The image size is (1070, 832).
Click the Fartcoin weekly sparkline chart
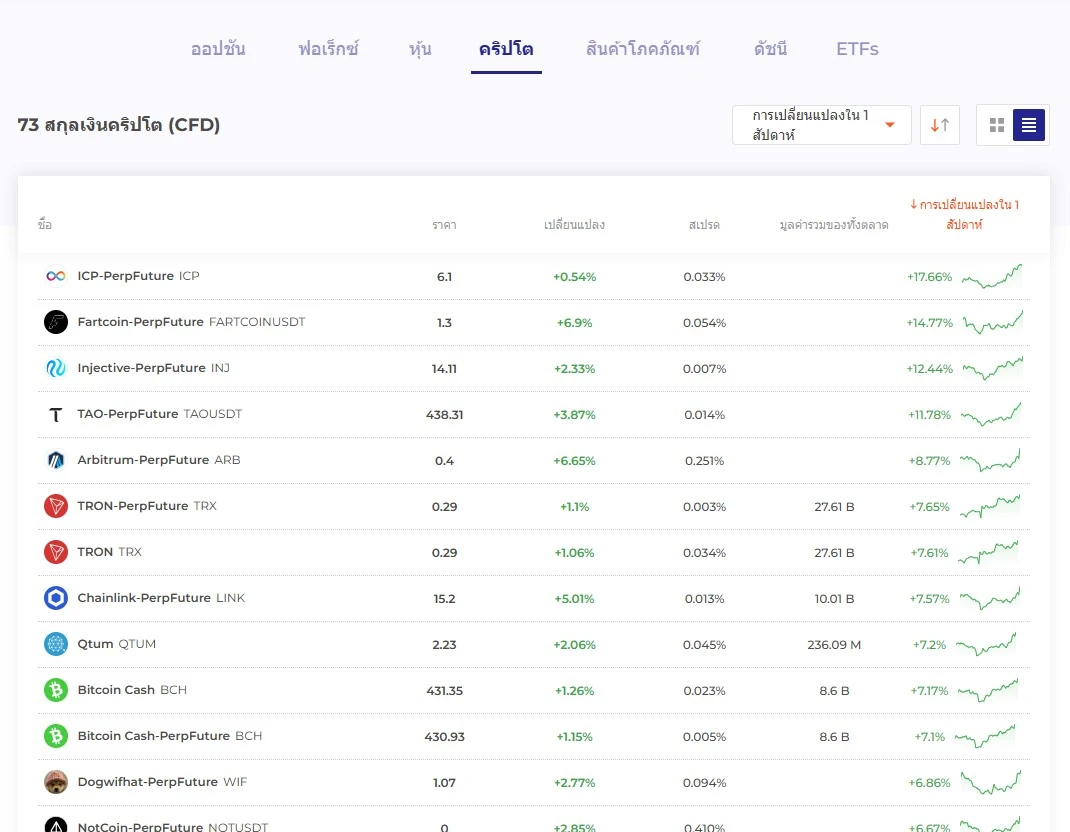point(993,322)
